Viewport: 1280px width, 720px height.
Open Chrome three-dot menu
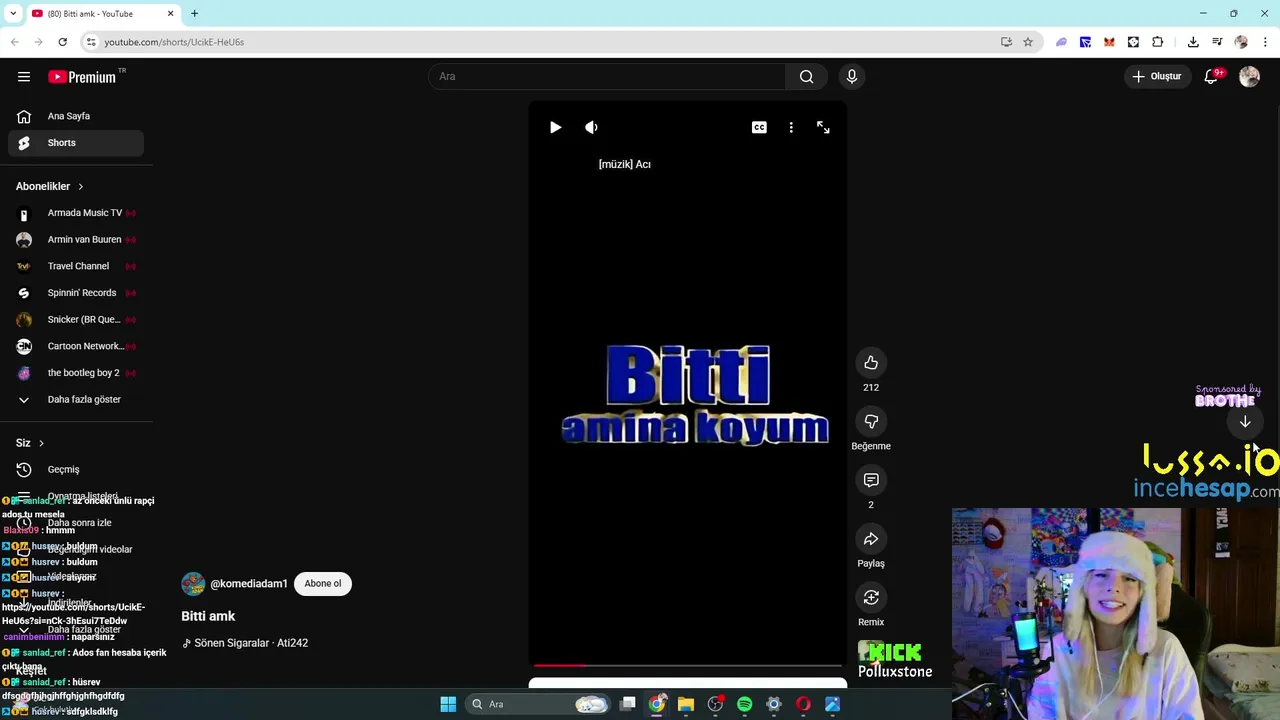click(x=1266, y=42)
